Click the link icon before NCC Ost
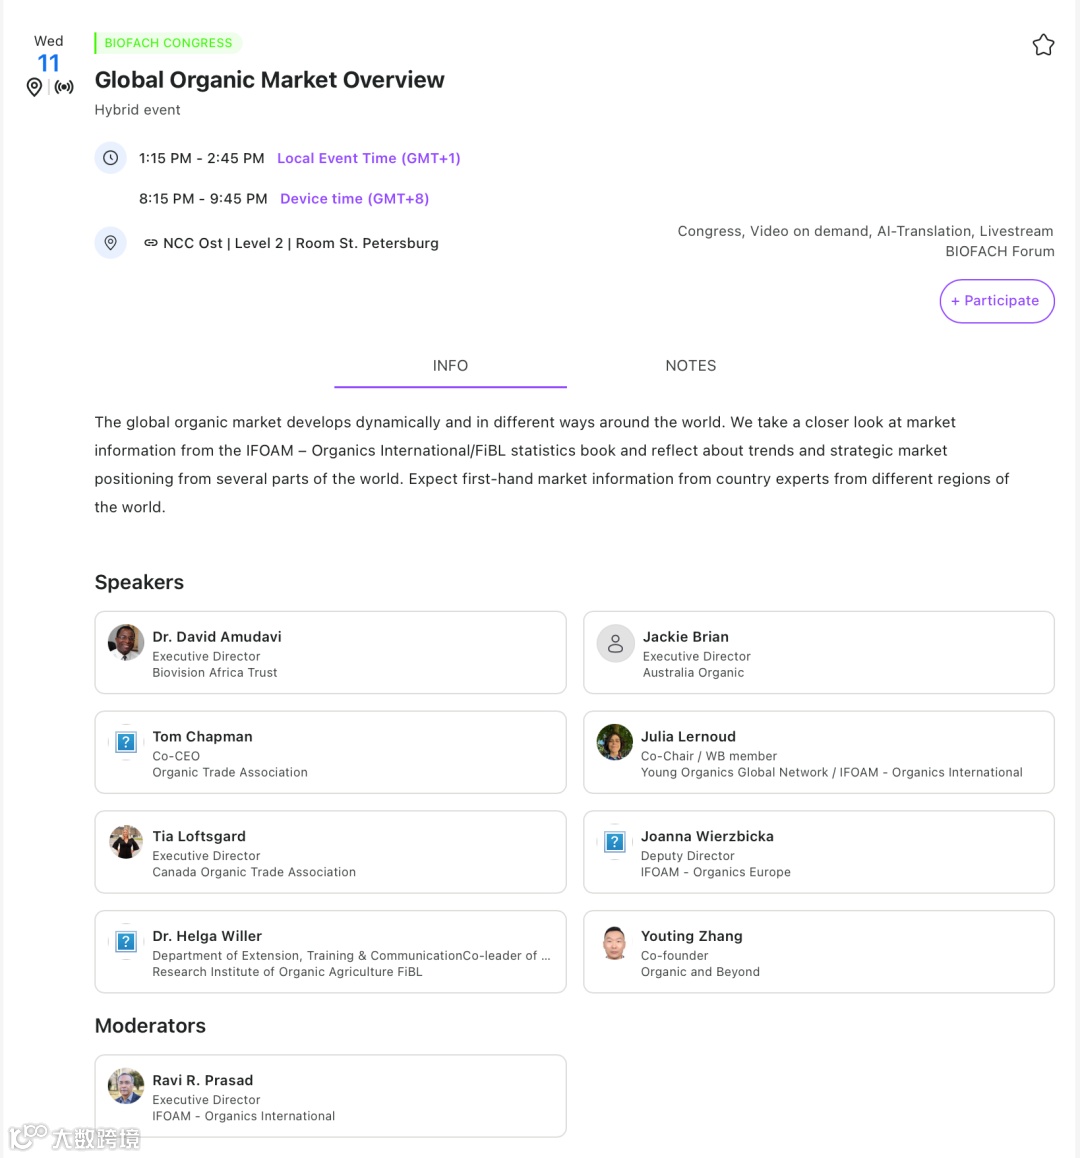Screen dimensions: 1080x1158 point(151,243)
